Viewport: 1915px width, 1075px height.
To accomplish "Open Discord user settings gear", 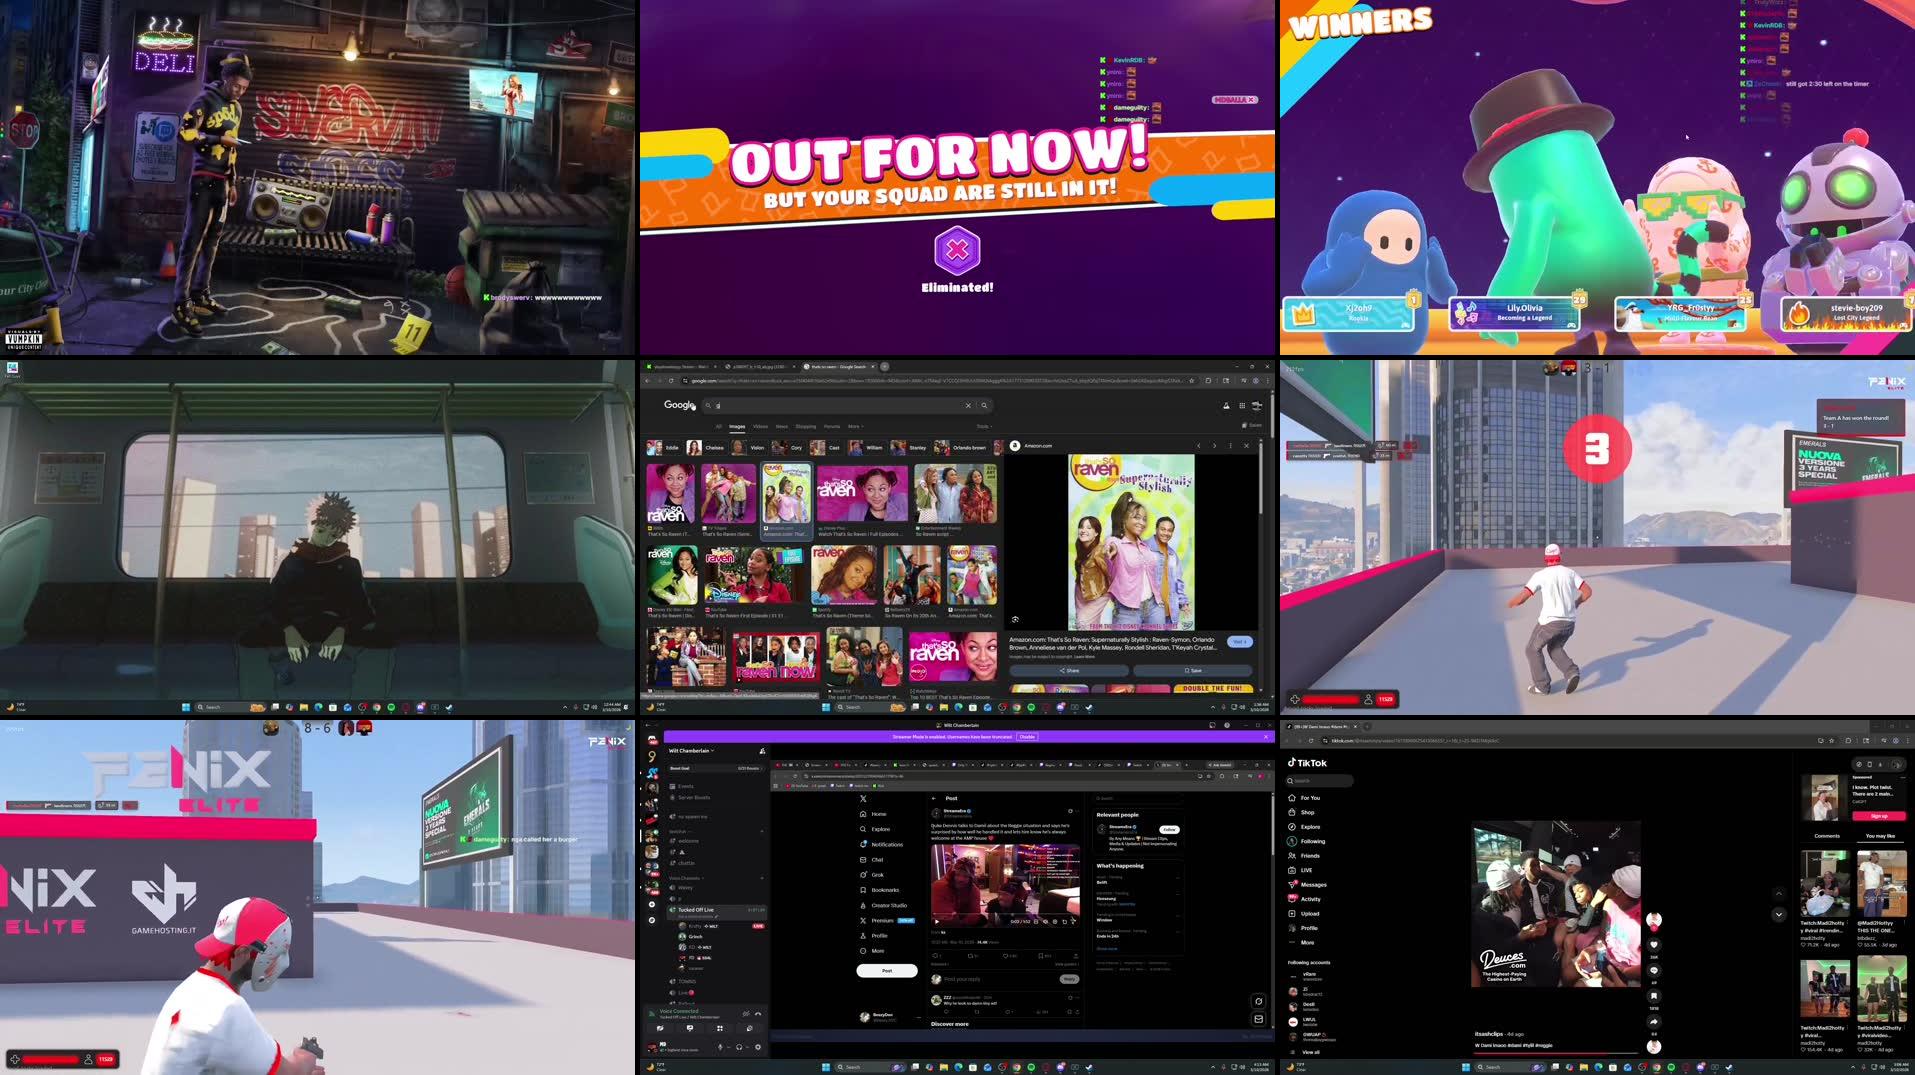I will pyautogui.click(x=758, y=1047).
